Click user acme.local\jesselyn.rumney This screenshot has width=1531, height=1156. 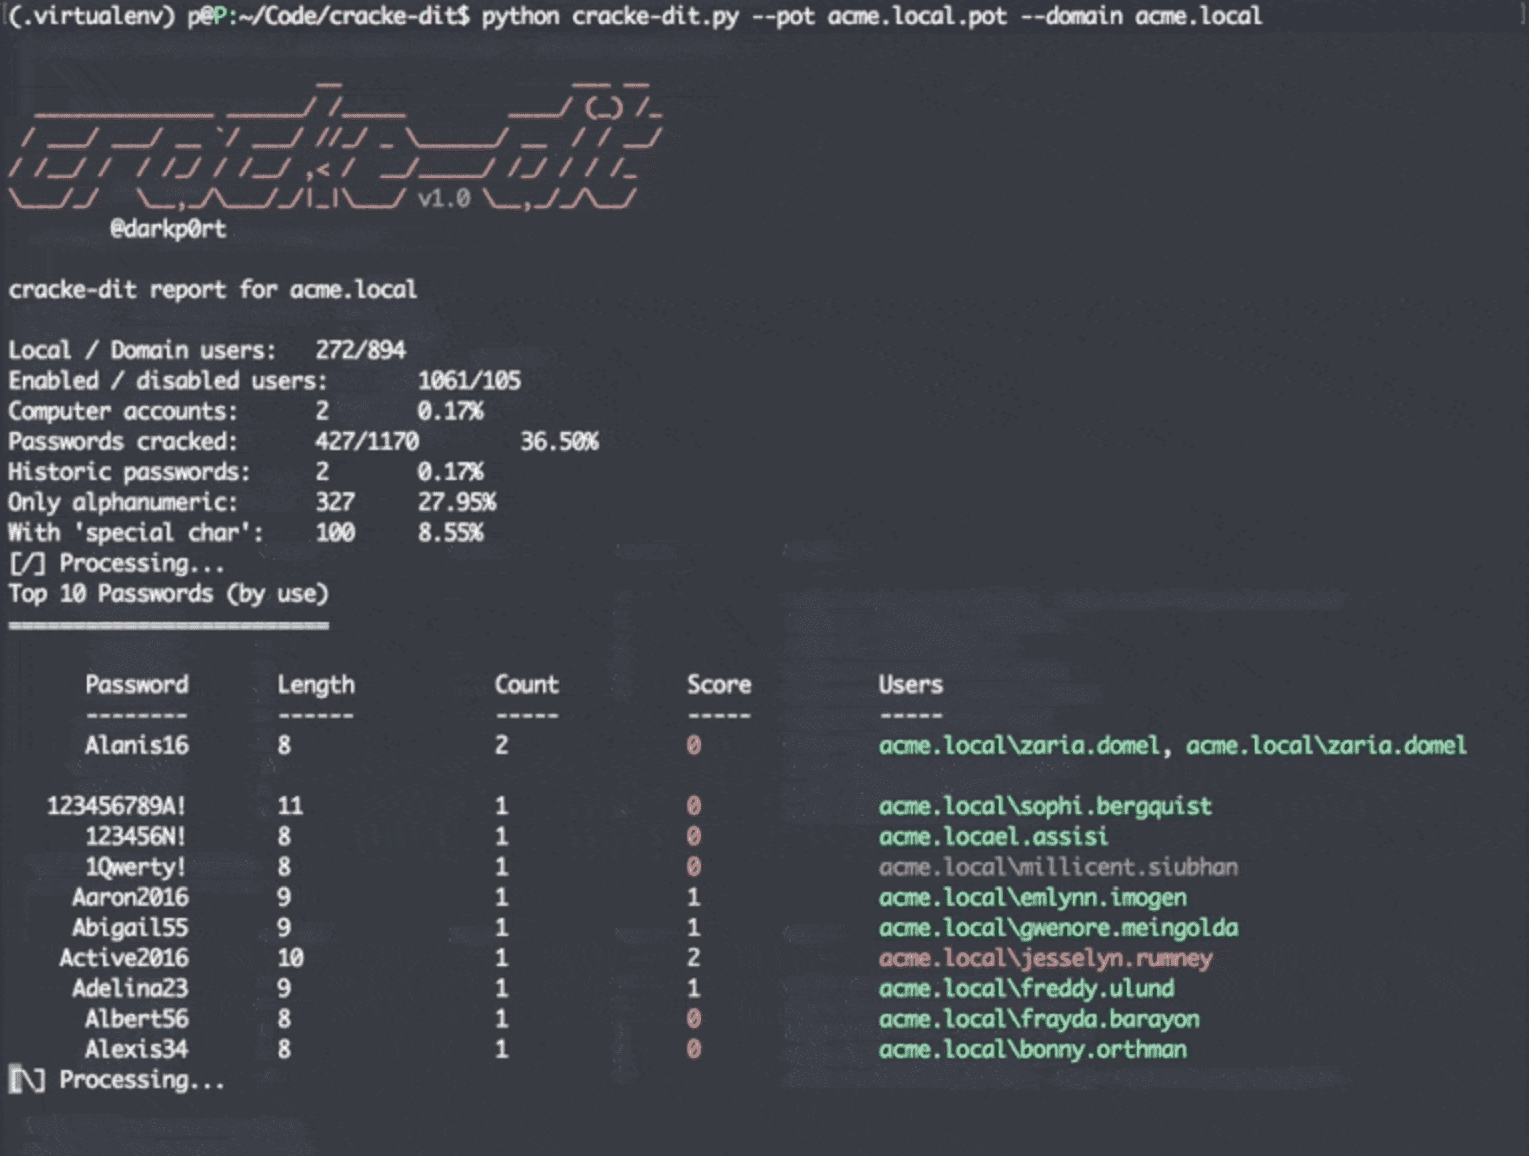(1046, 959)
